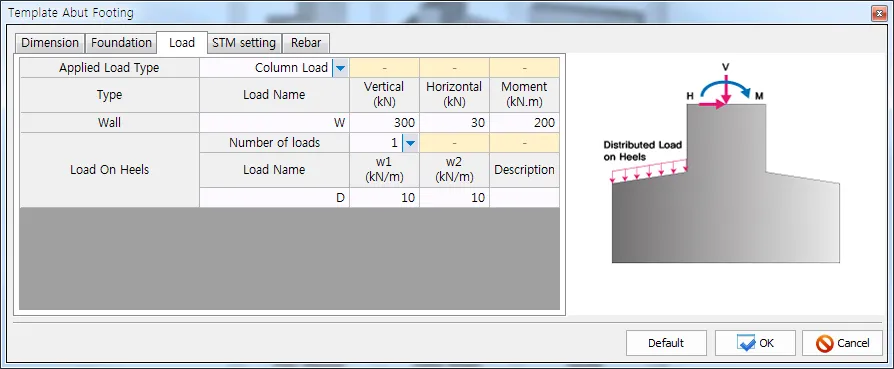894x369 pixels.
Task: Close the Template Abut Footing dialog
Action: [x=878, y=13]
